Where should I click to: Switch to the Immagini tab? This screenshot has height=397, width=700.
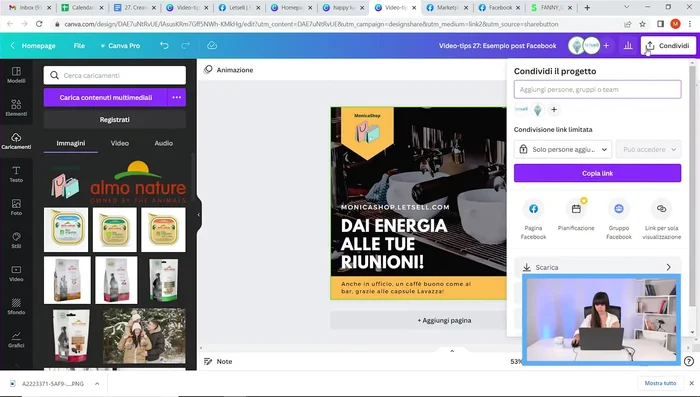click(x=71, y=143)
